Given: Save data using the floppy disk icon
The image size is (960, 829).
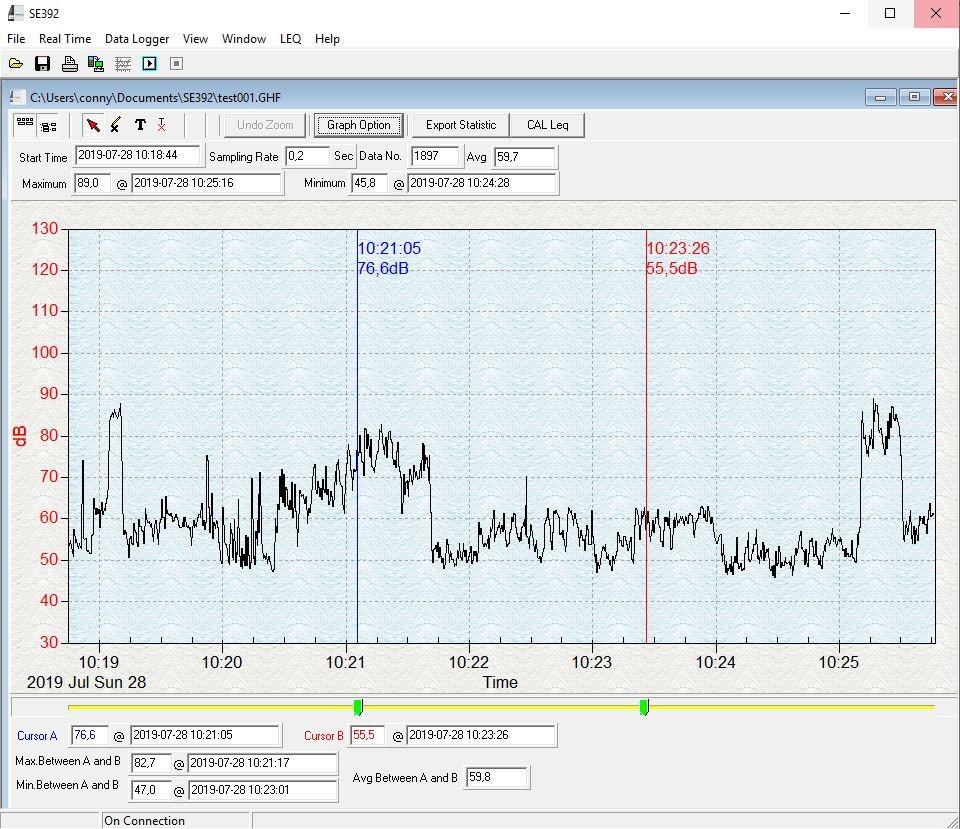Looking at the screenshot, I should tap(42, 64).
